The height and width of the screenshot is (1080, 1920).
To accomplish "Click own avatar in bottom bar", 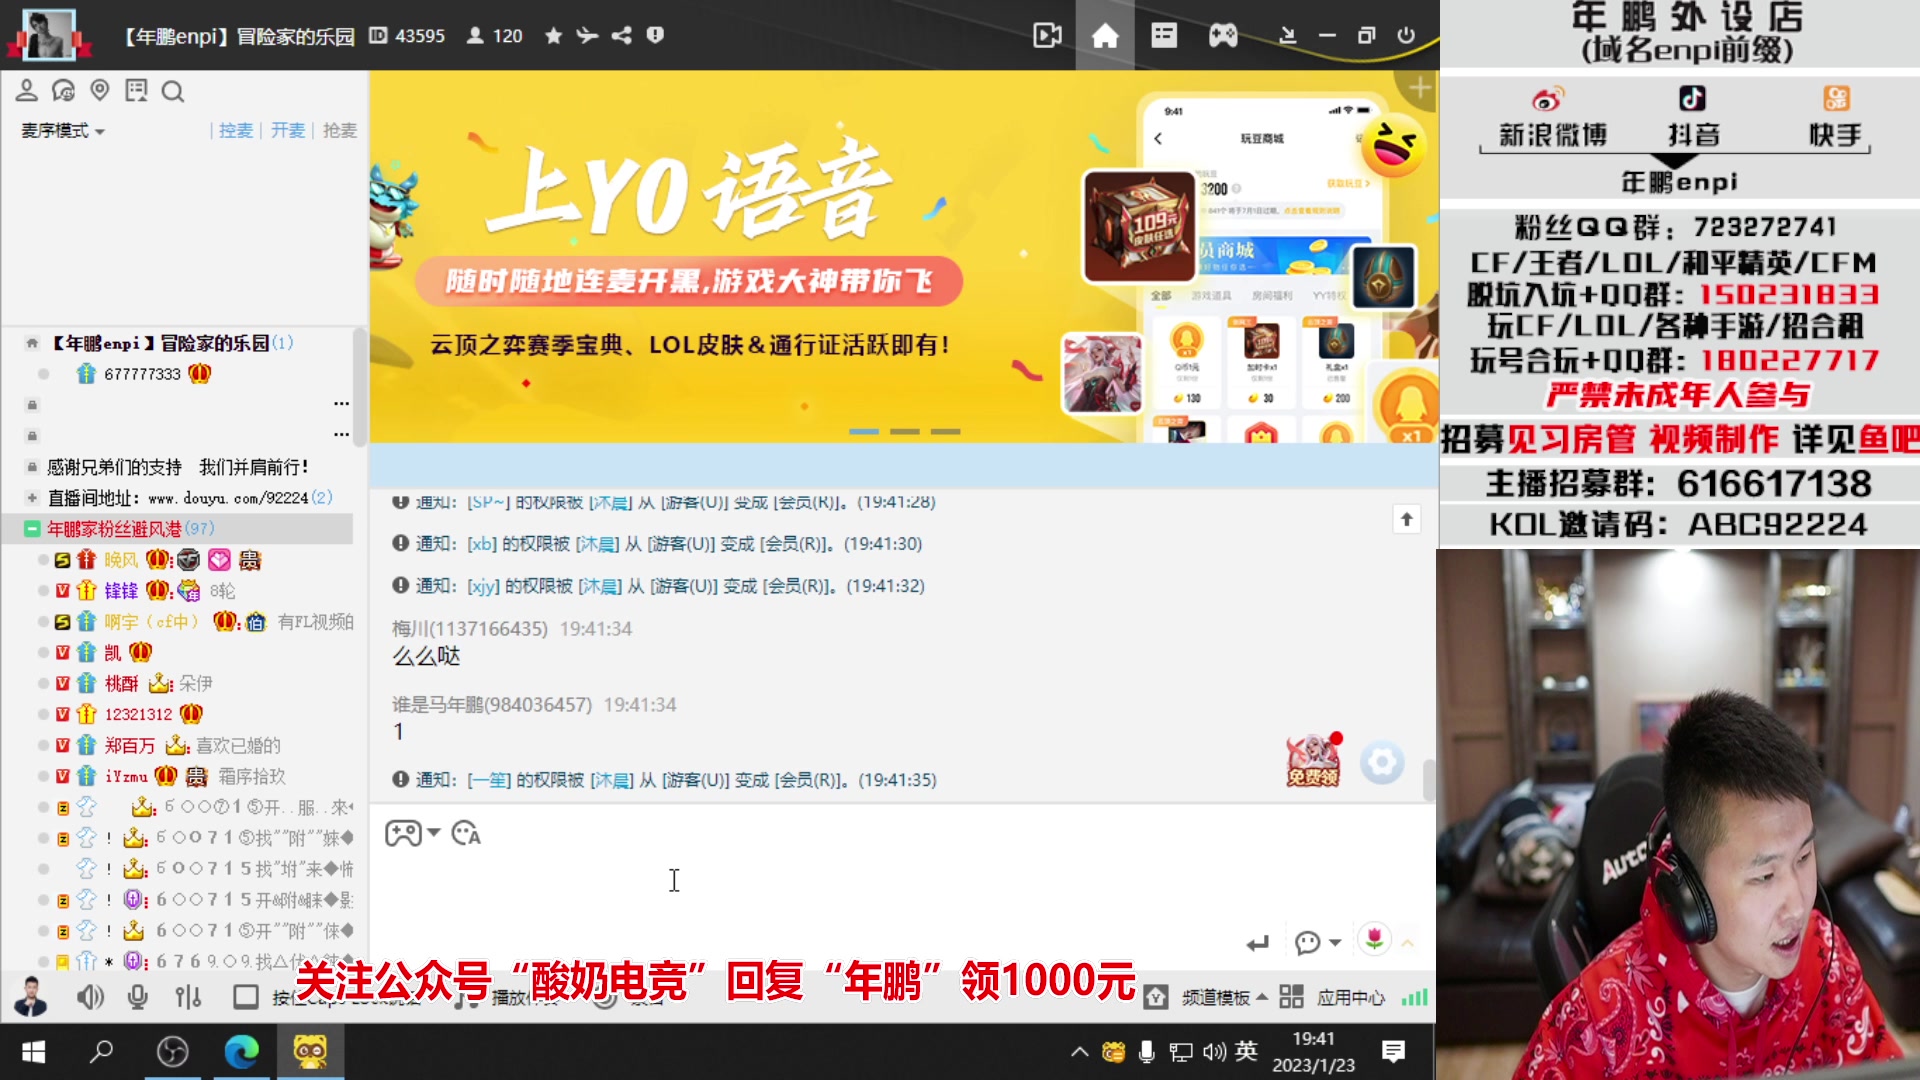I will click(x=31, y=996).
